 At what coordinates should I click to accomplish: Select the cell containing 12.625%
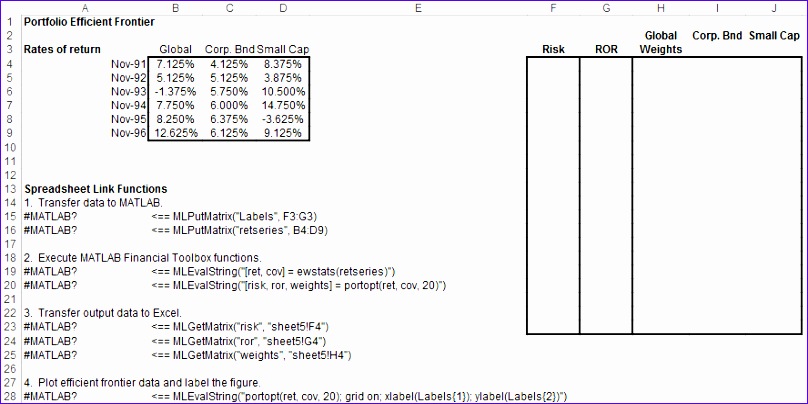175,133
